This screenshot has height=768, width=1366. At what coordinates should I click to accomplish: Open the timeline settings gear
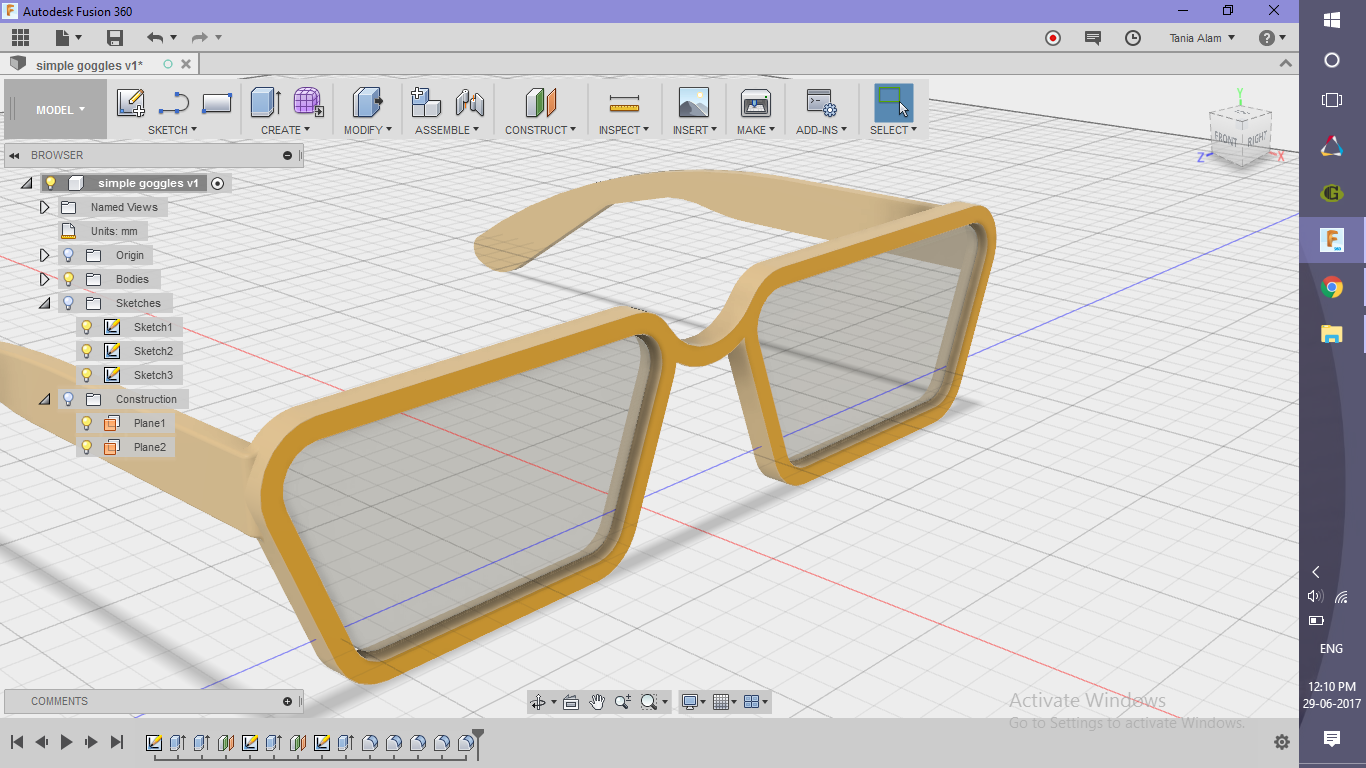[x=1282, y=742]
